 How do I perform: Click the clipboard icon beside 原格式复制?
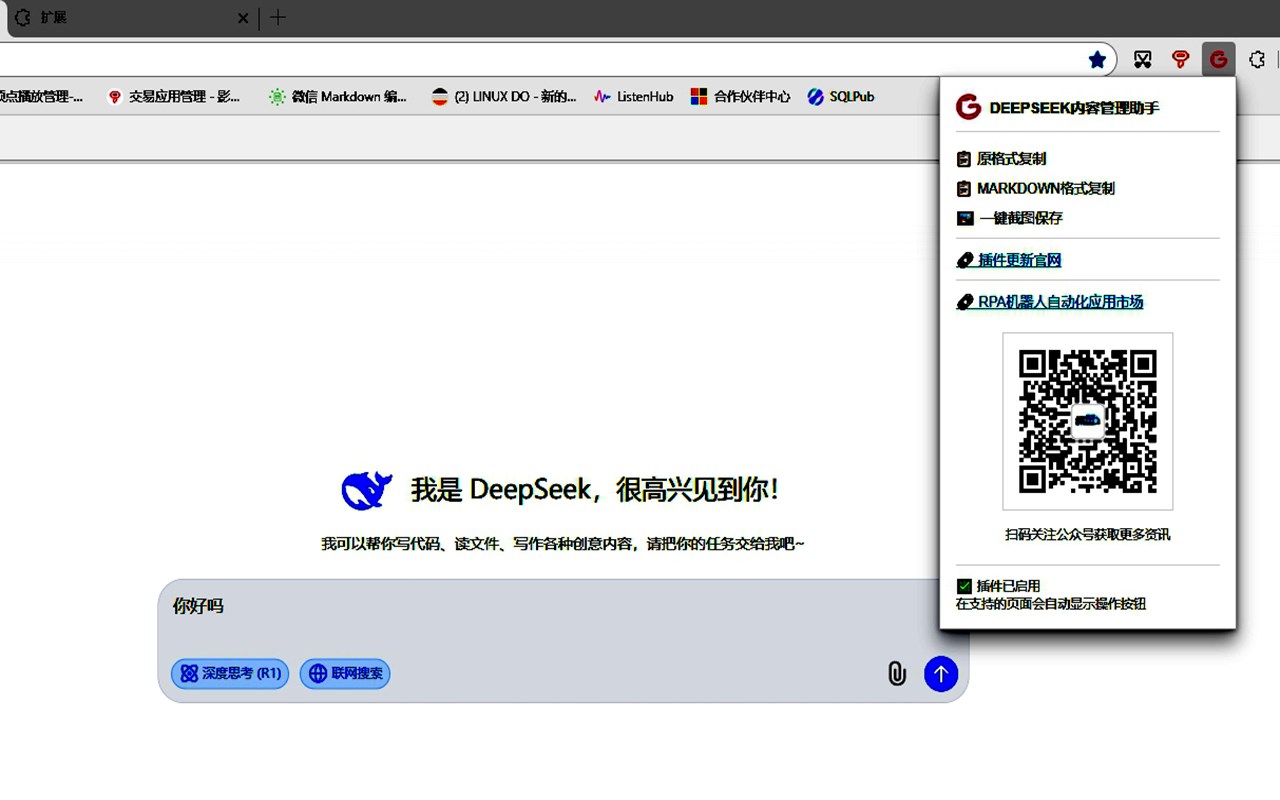pyautogui.click(x=964, y=159)
